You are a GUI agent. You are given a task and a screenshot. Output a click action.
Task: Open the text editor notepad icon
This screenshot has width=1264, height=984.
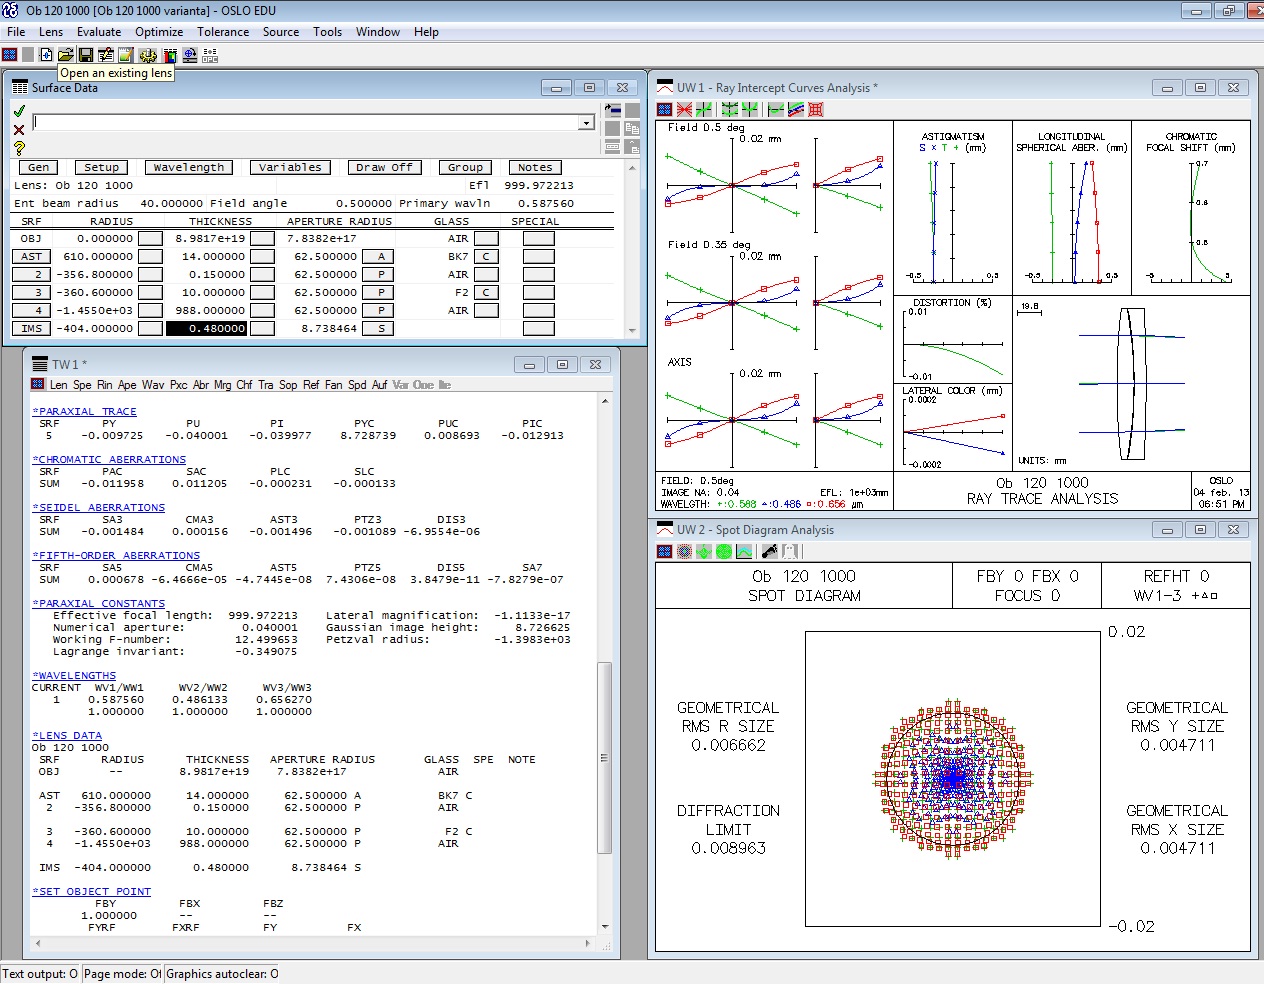coord(126,55)
